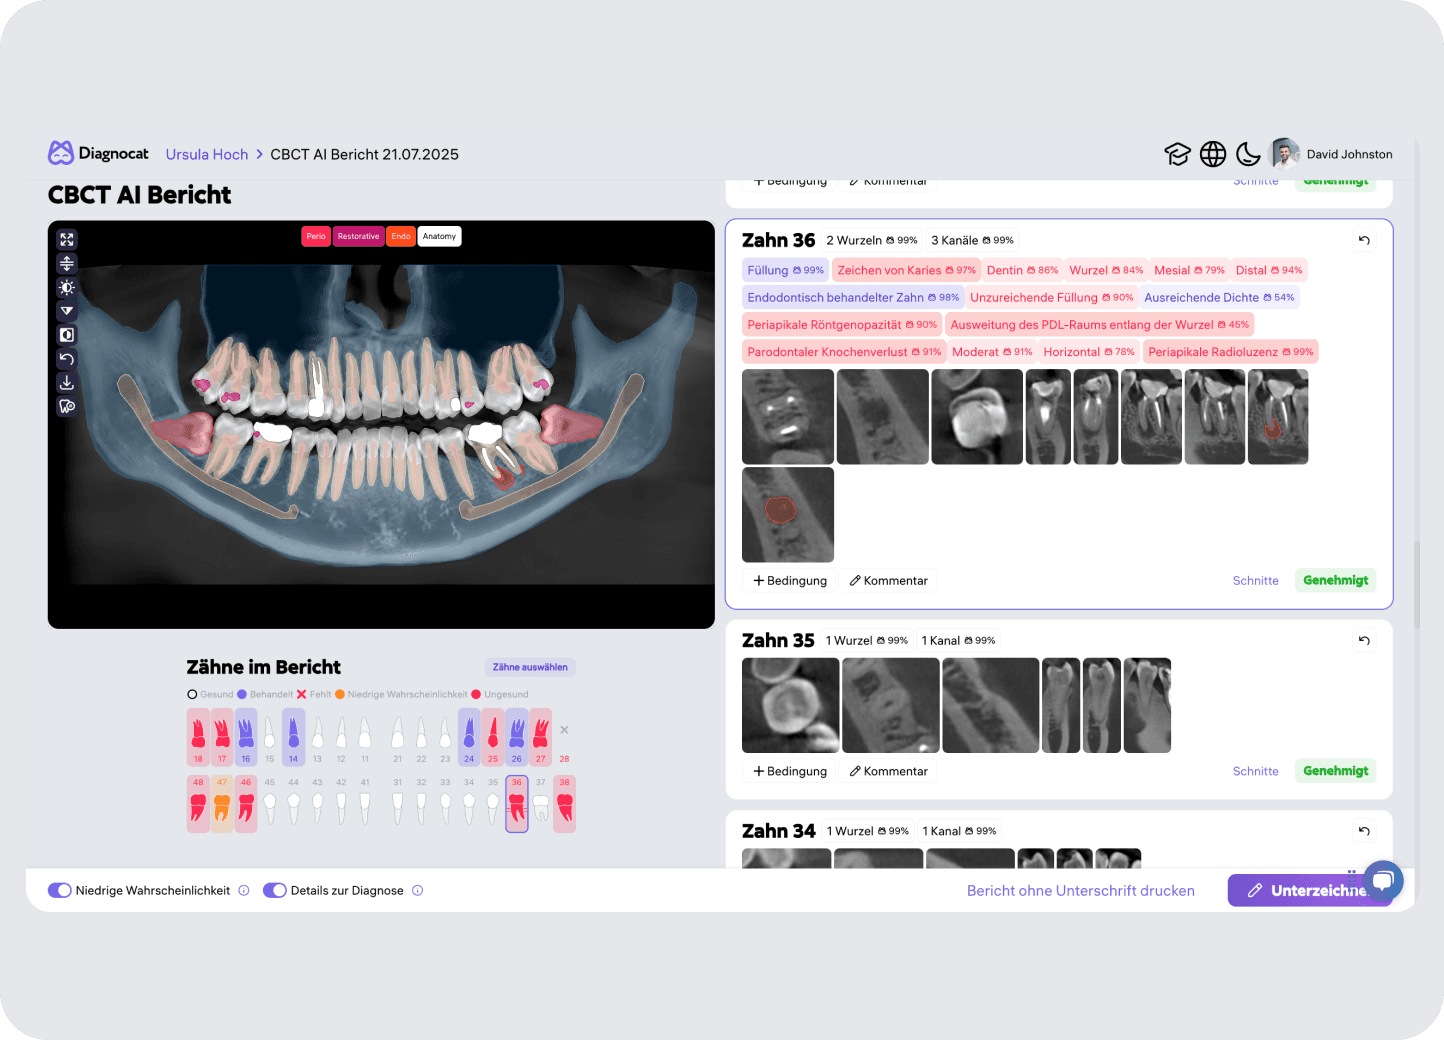
Task: Open Zahn 36 thumbnail with red circle
Action: click(x=788, y=515)
